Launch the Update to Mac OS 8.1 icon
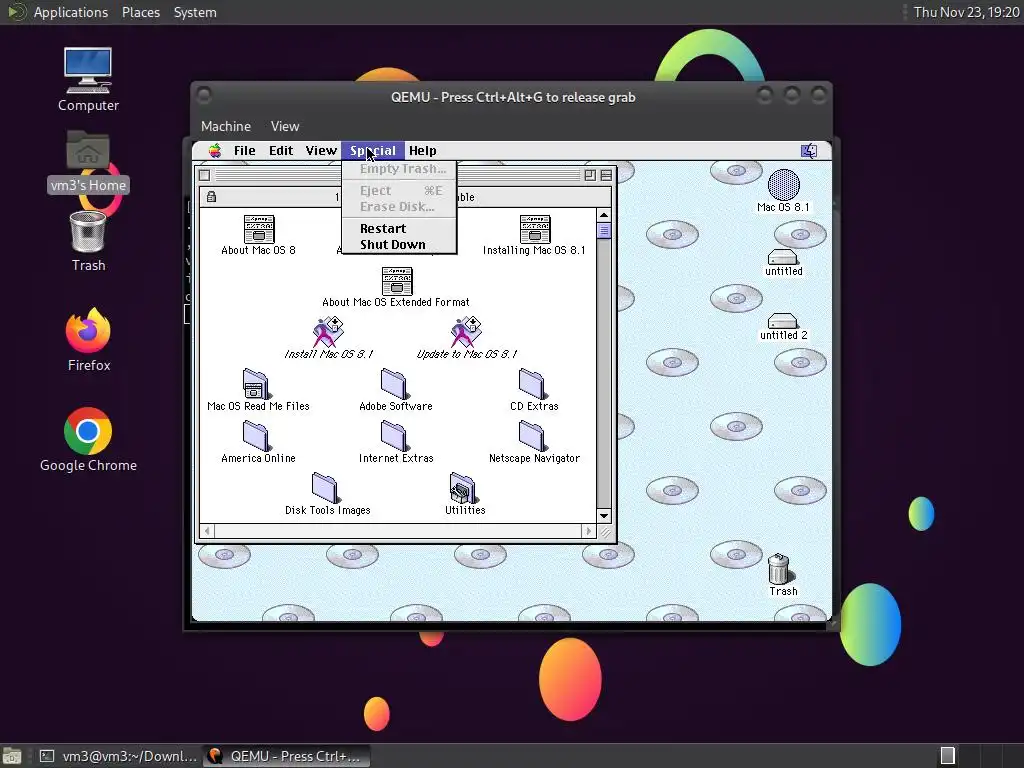Viewport: 1024px width, 768px height. [466, 332]
